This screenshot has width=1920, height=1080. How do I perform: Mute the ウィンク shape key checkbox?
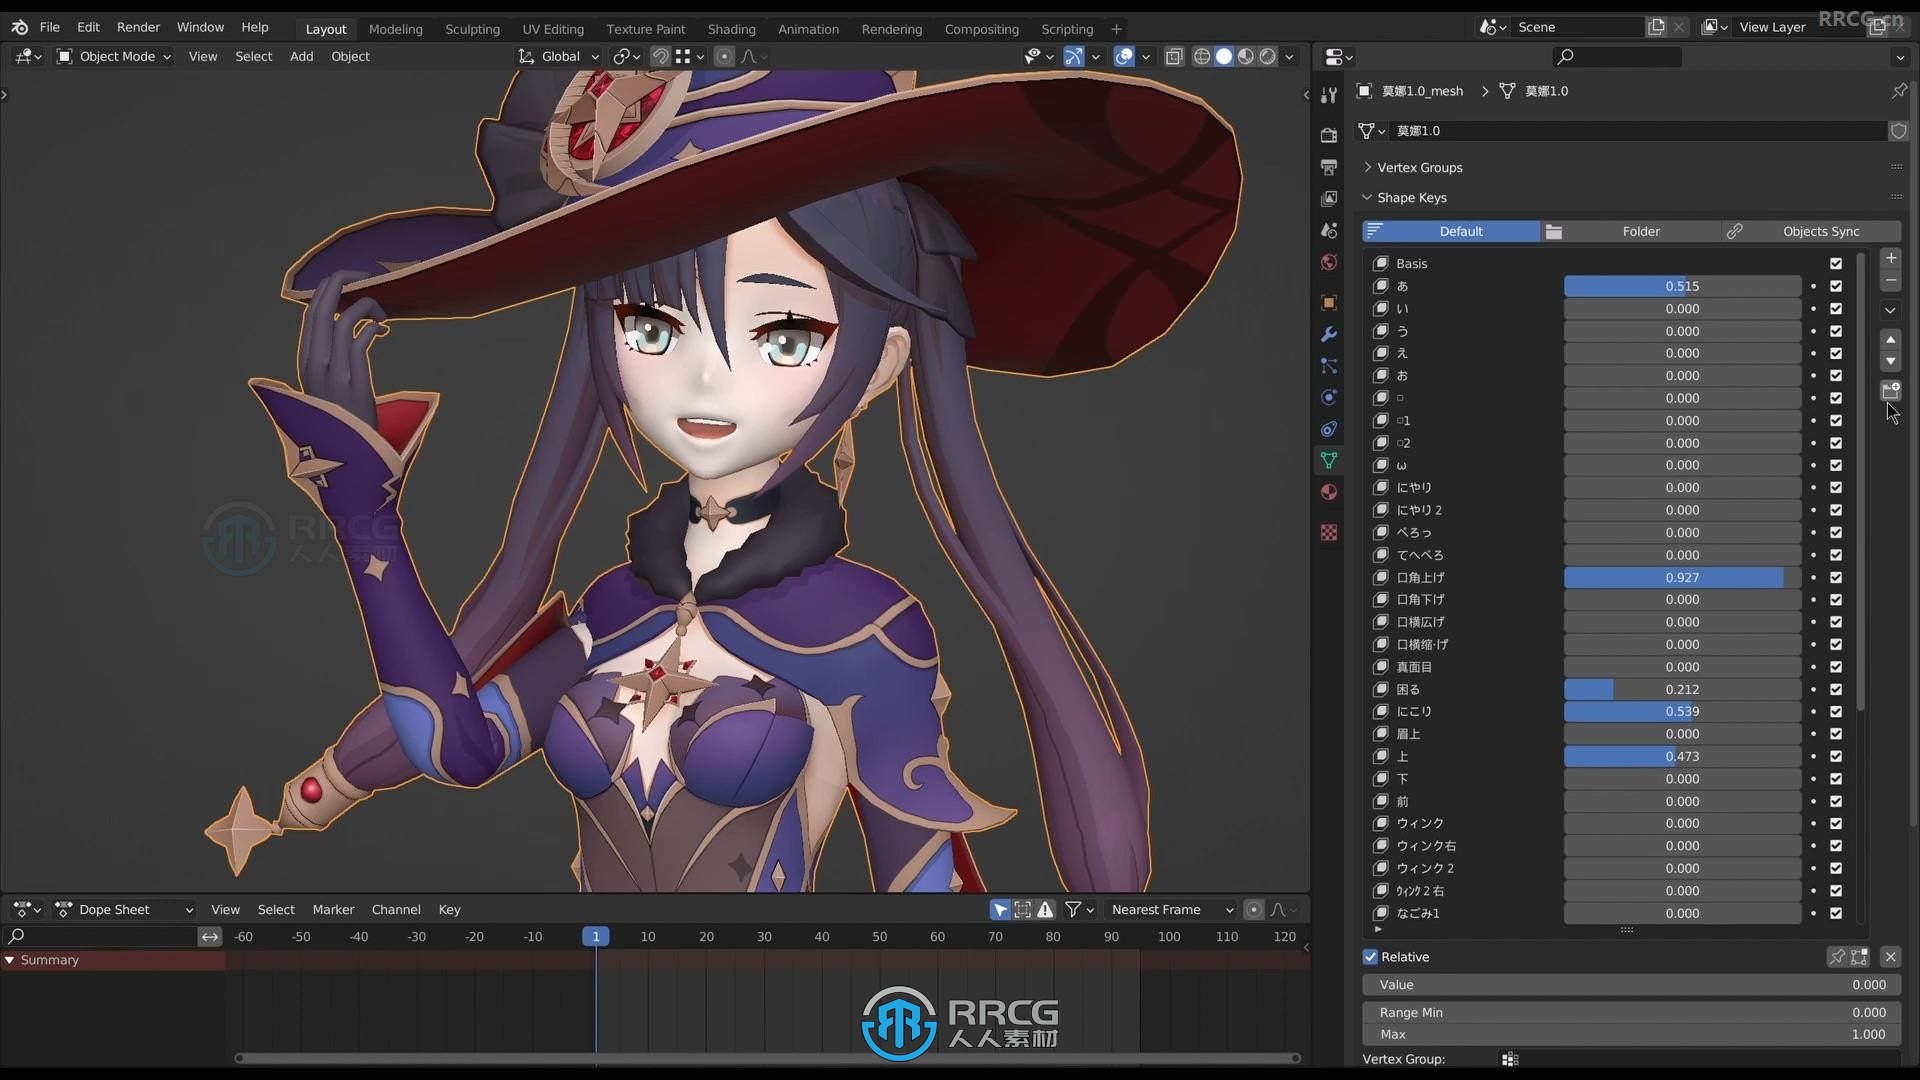coord(1836,824)
